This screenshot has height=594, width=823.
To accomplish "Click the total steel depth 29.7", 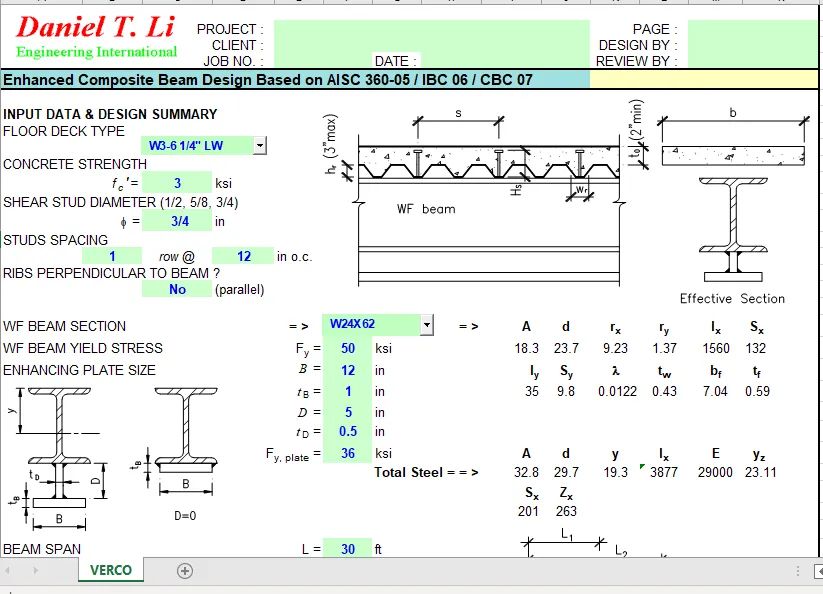I will 566,473.
